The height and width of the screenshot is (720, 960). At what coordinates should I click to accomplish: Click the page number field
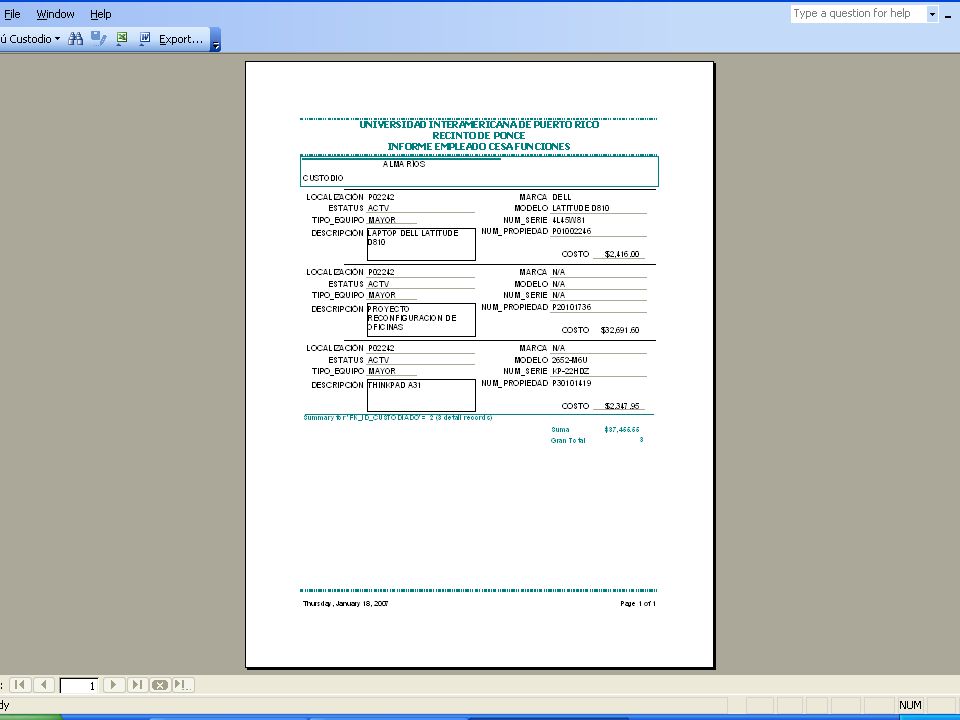[78, 686]
